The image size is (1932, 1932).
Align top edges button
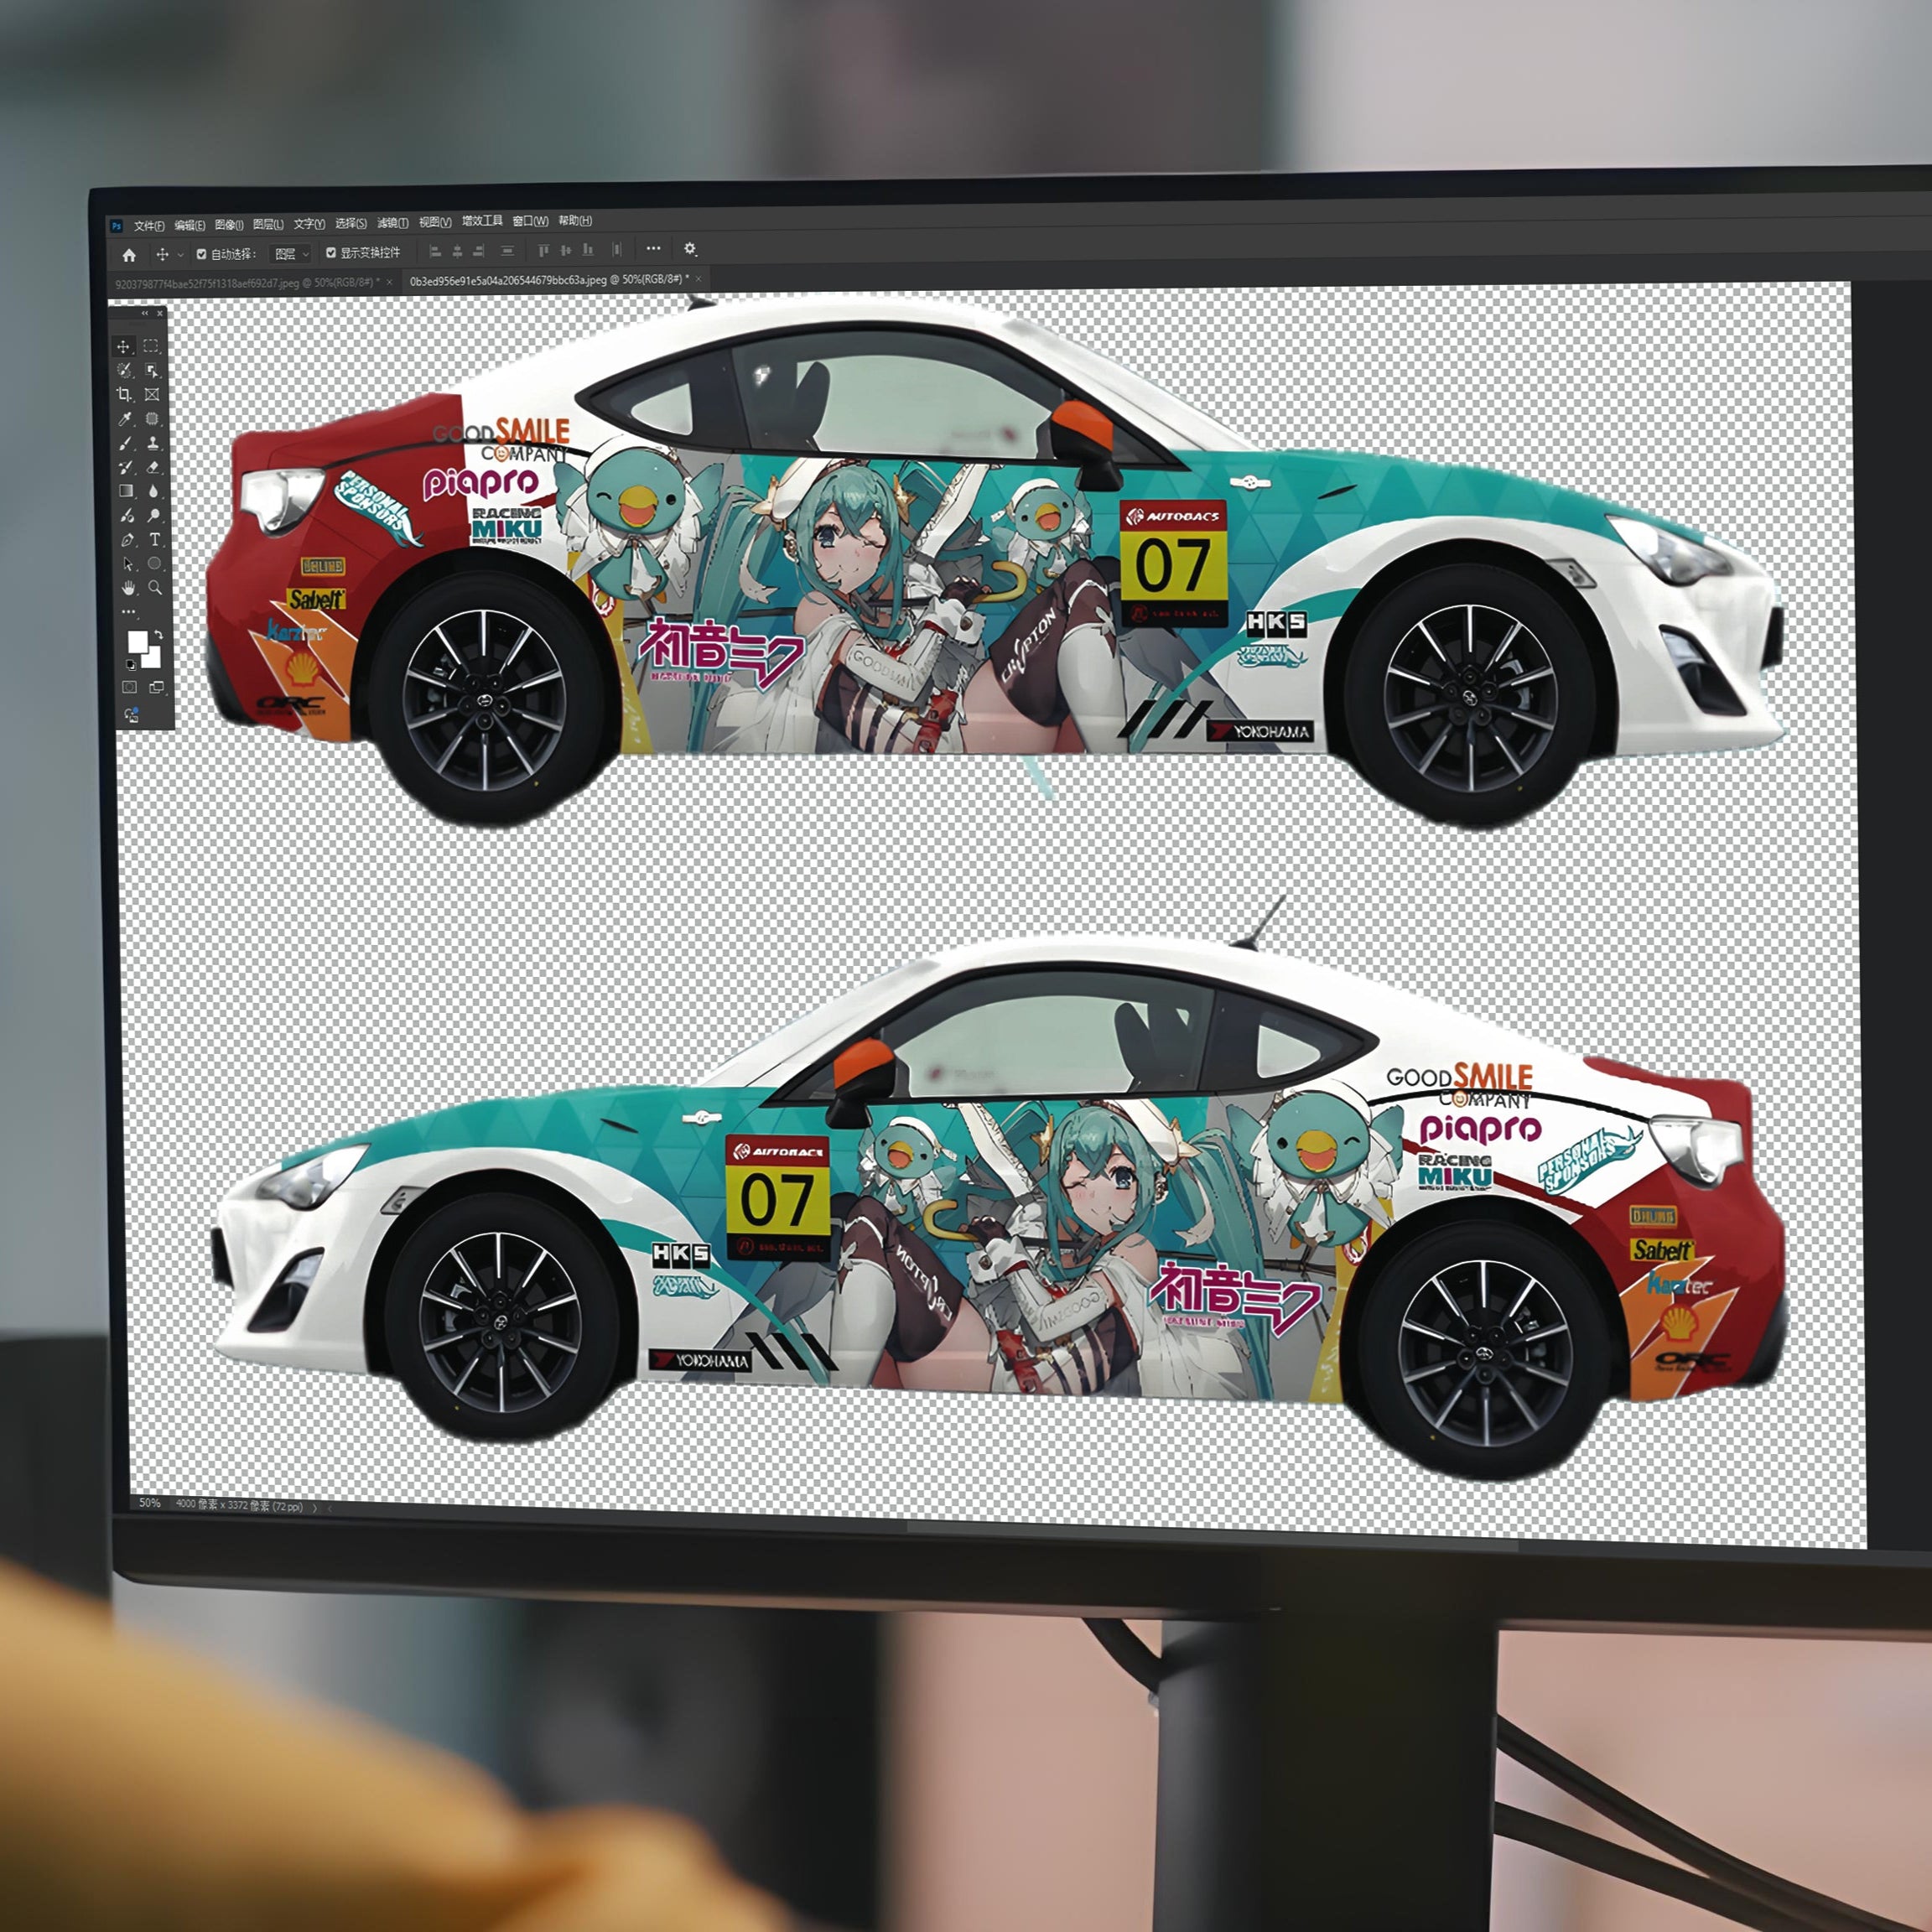(x=544, y=251)
